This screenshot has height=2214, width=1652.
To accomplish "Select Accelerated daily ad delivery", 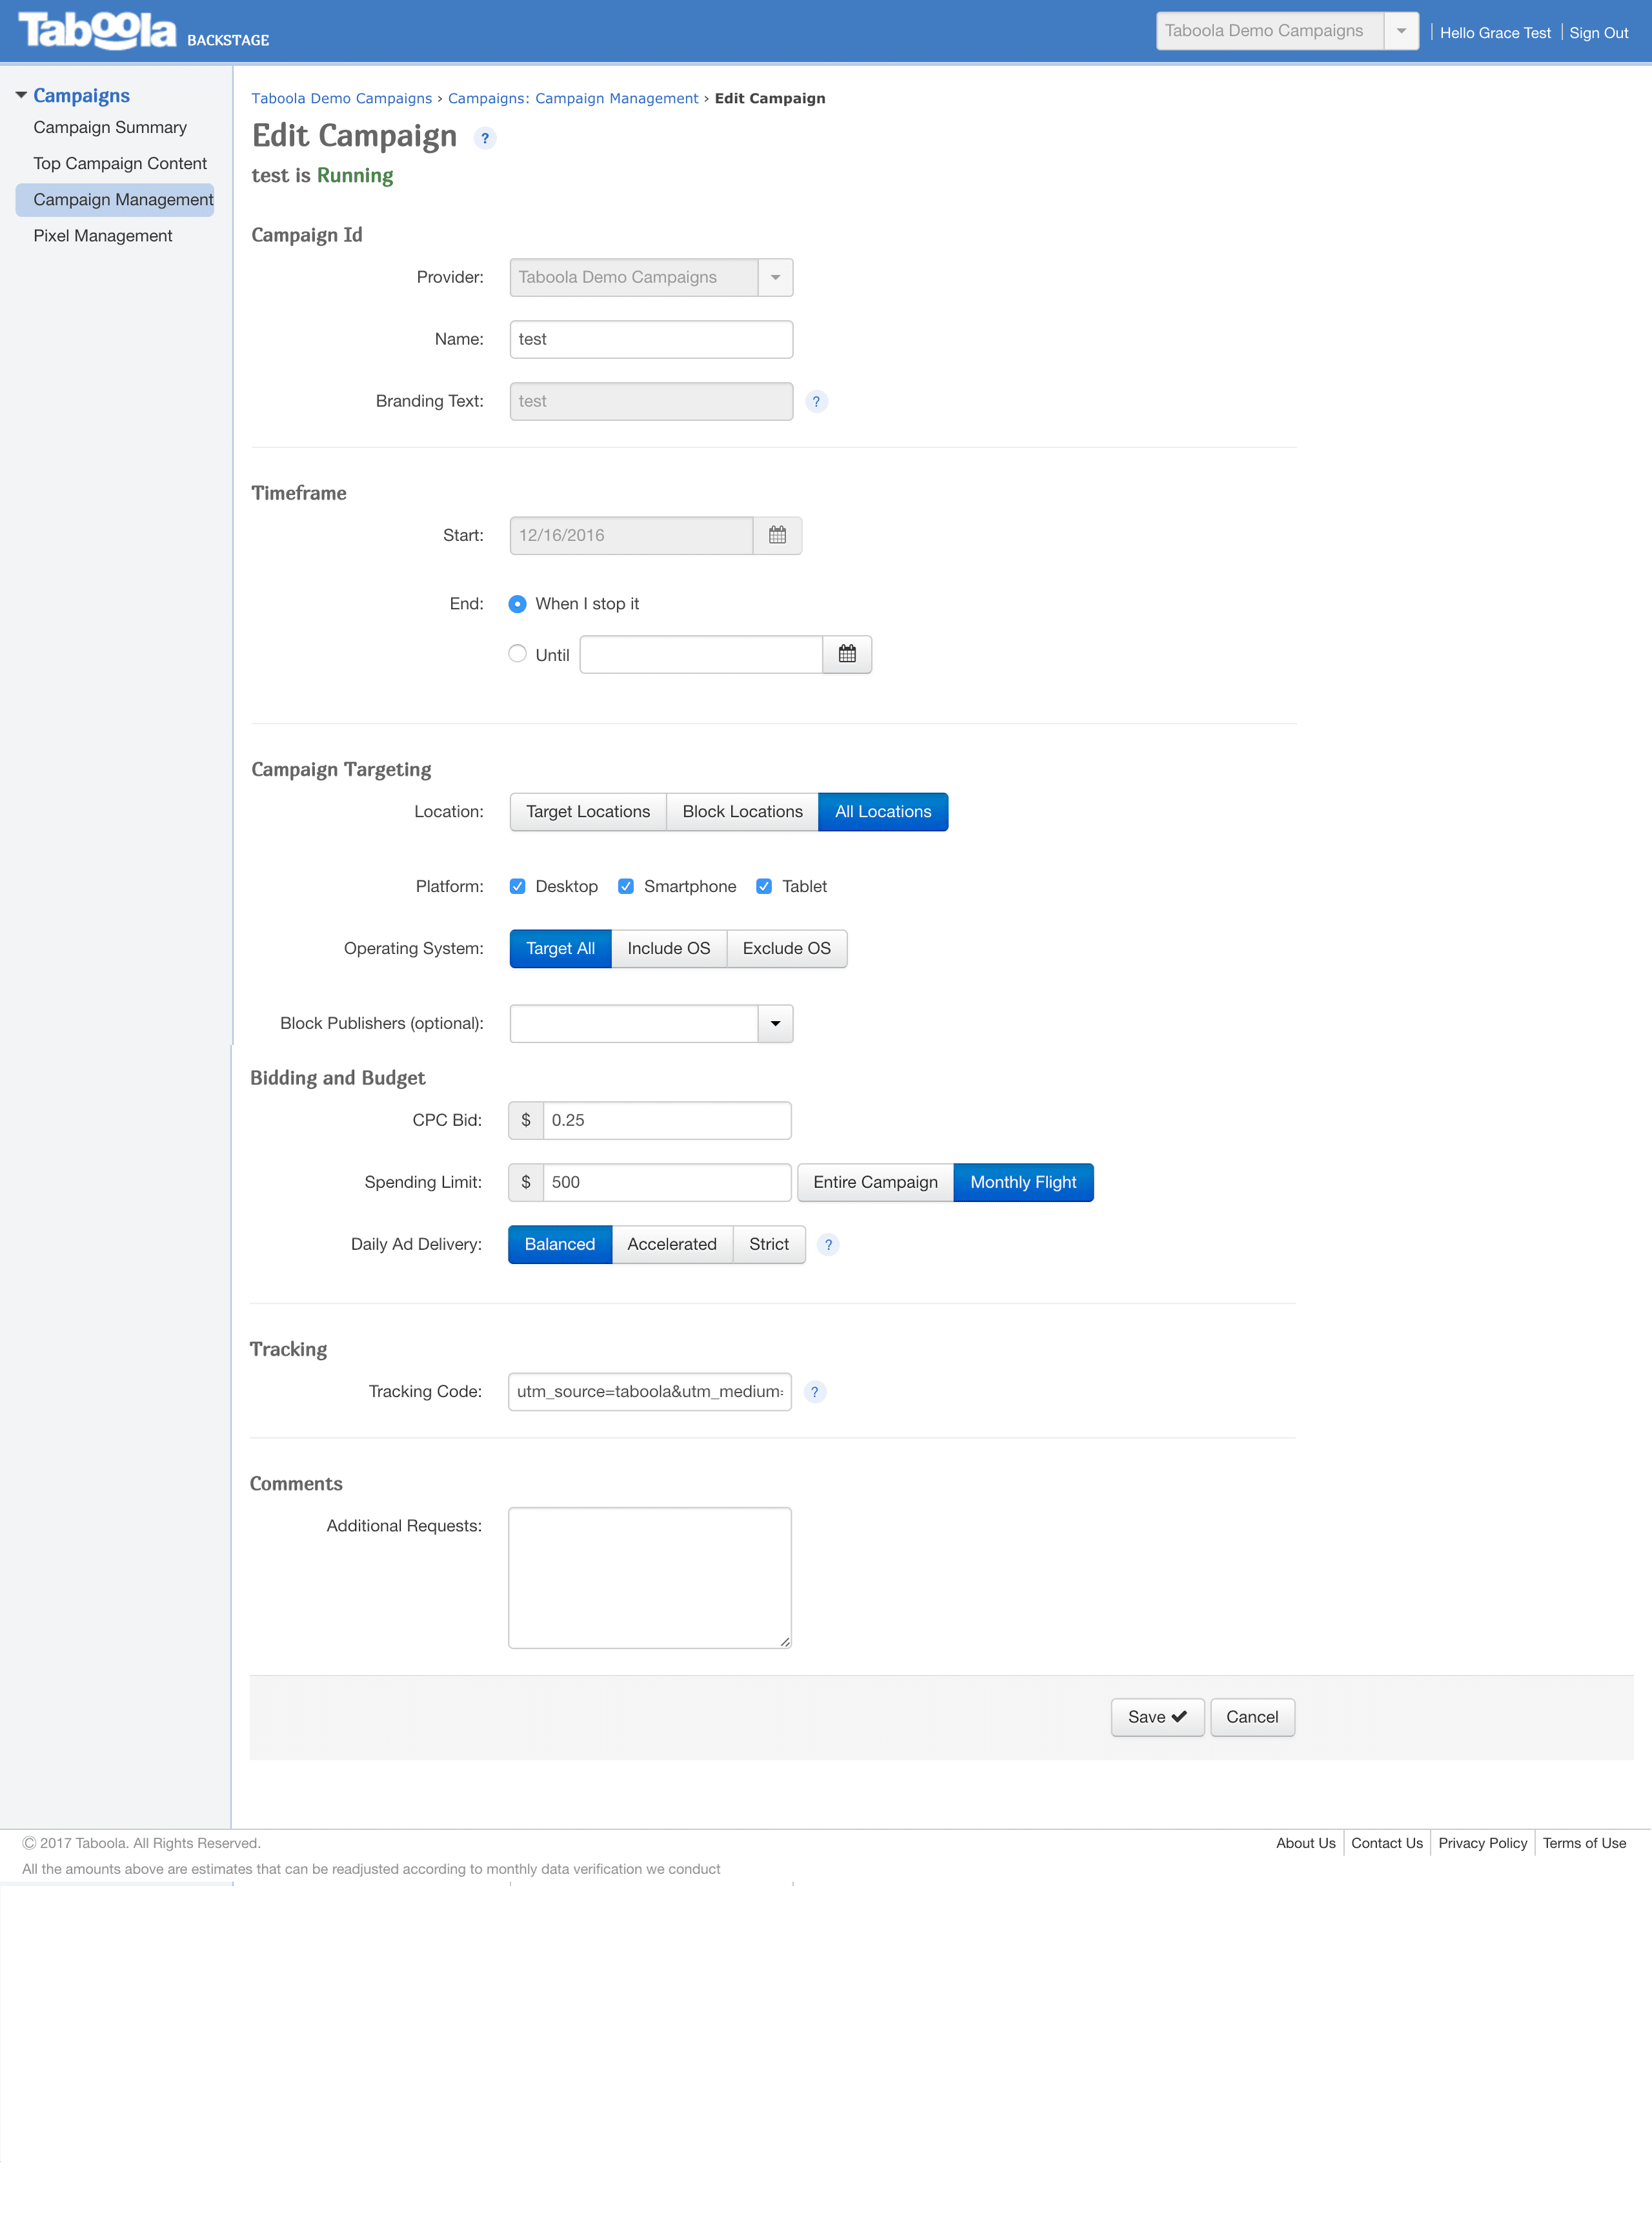I will pos(672,1244).
